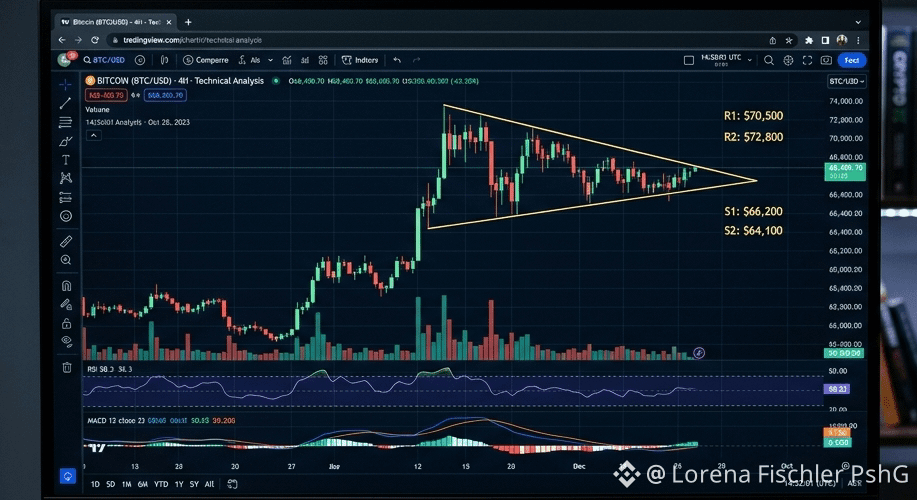
Task: Bookmark this page with the star icon
Action: coord(789,40)
